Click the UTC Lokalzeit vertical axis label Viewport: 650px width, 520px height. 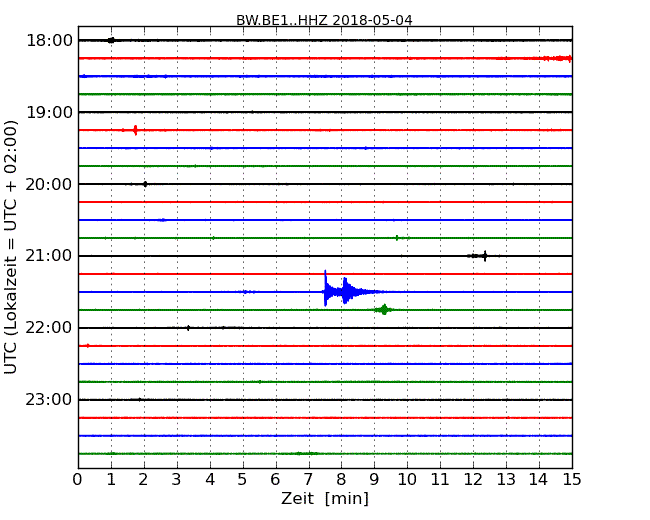(11, 247)
